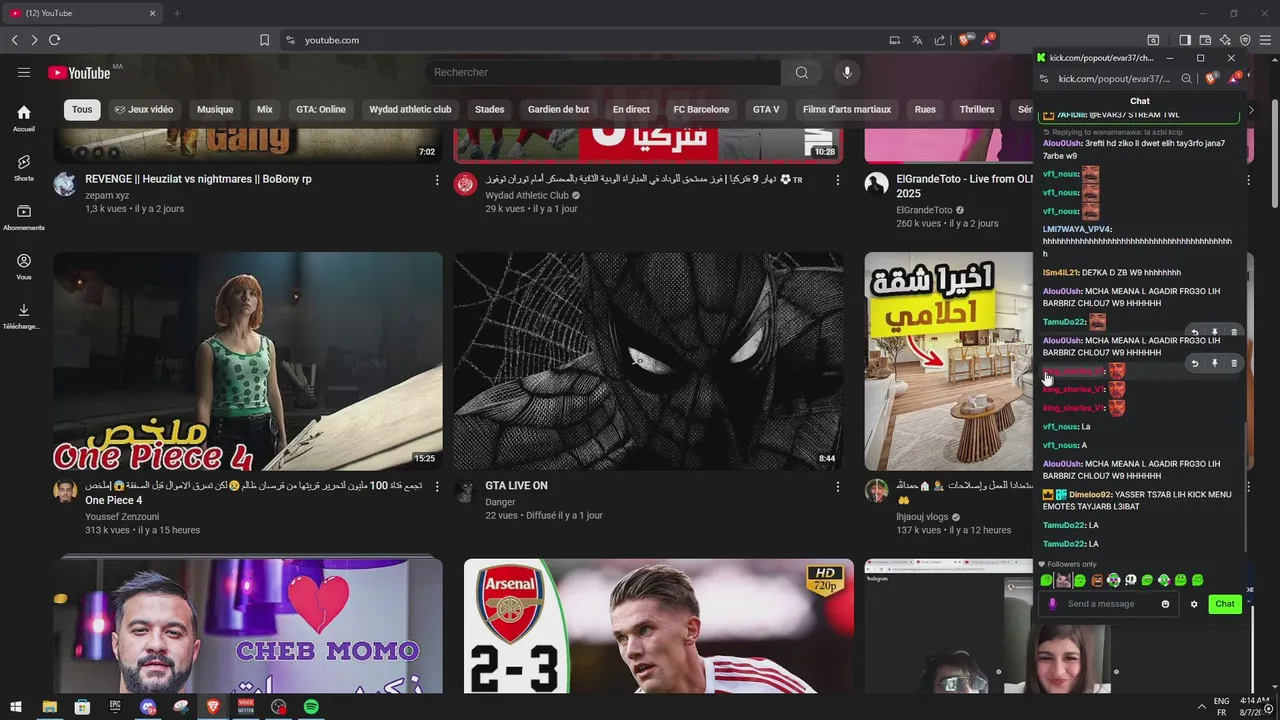Viewport: 1280px width, 720px height.
Task: Click the search magnifier button
Action: pos(801,72)
